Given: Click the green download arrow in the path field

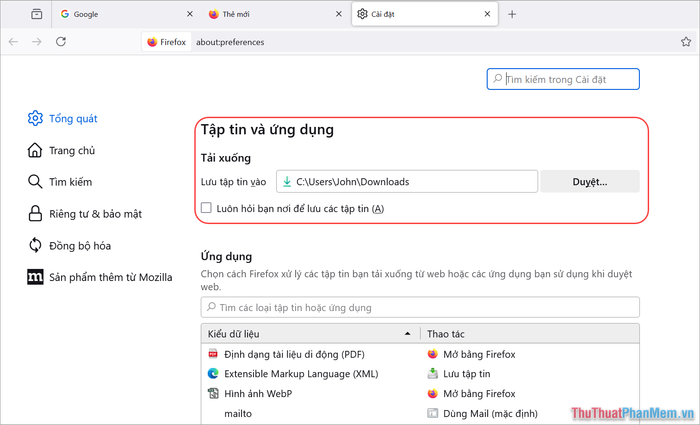Looking at the screenshot, I should click(287, 181).
